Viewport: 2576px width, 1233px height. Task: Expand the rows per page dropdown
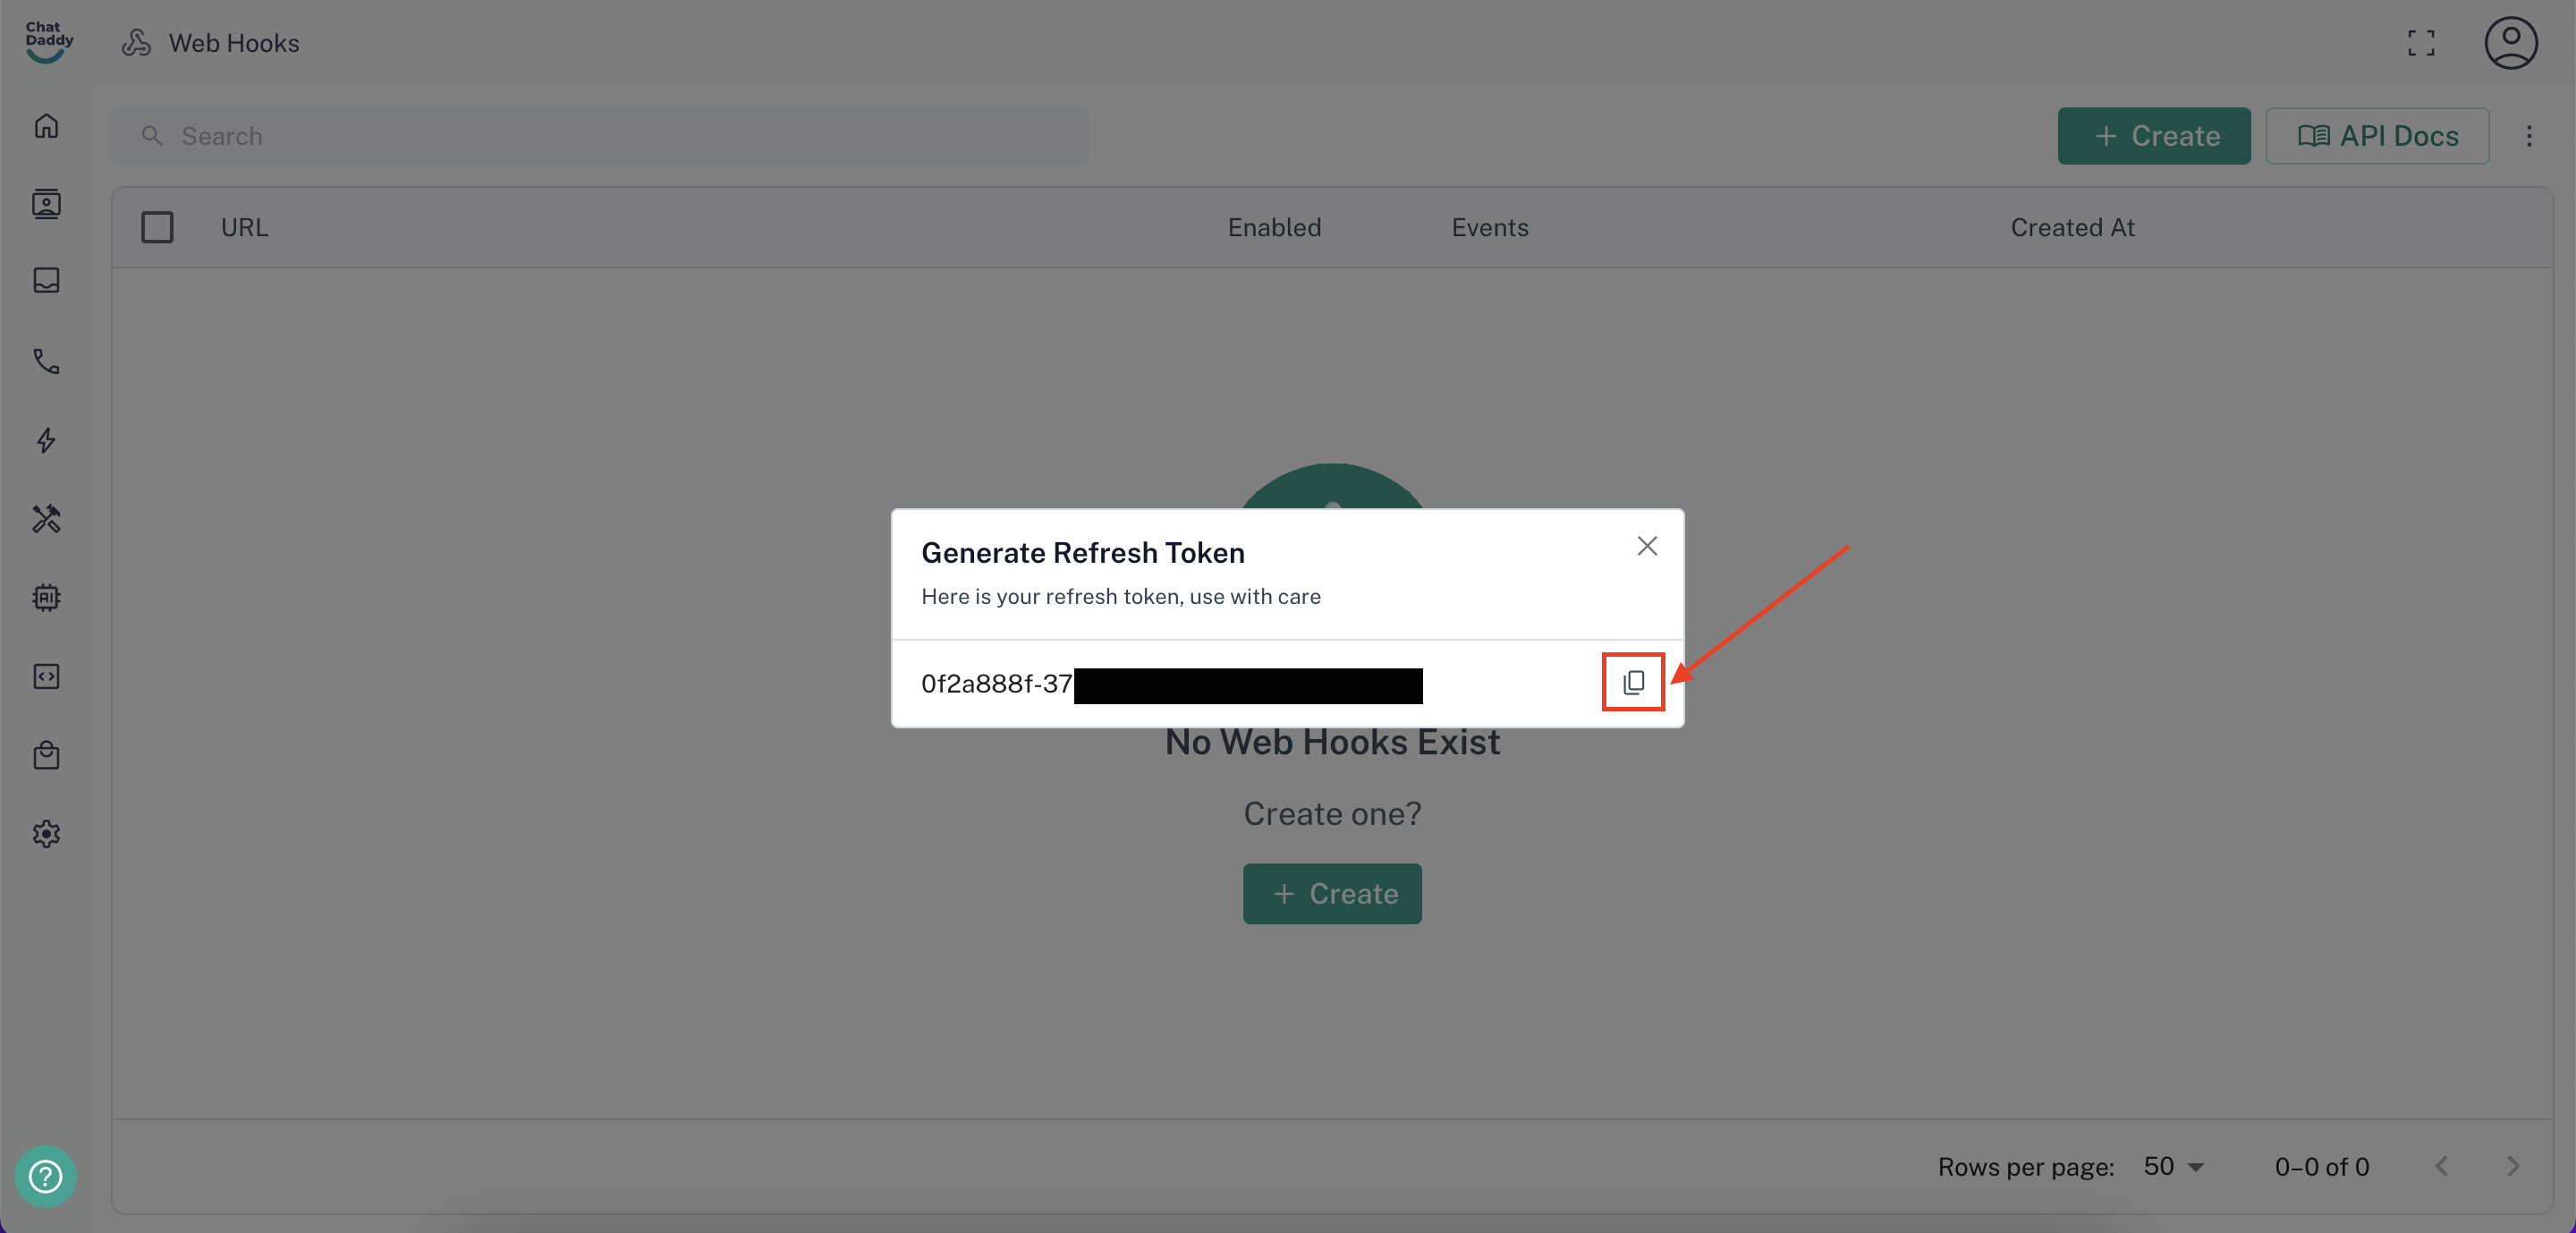coord(2174,1166)
